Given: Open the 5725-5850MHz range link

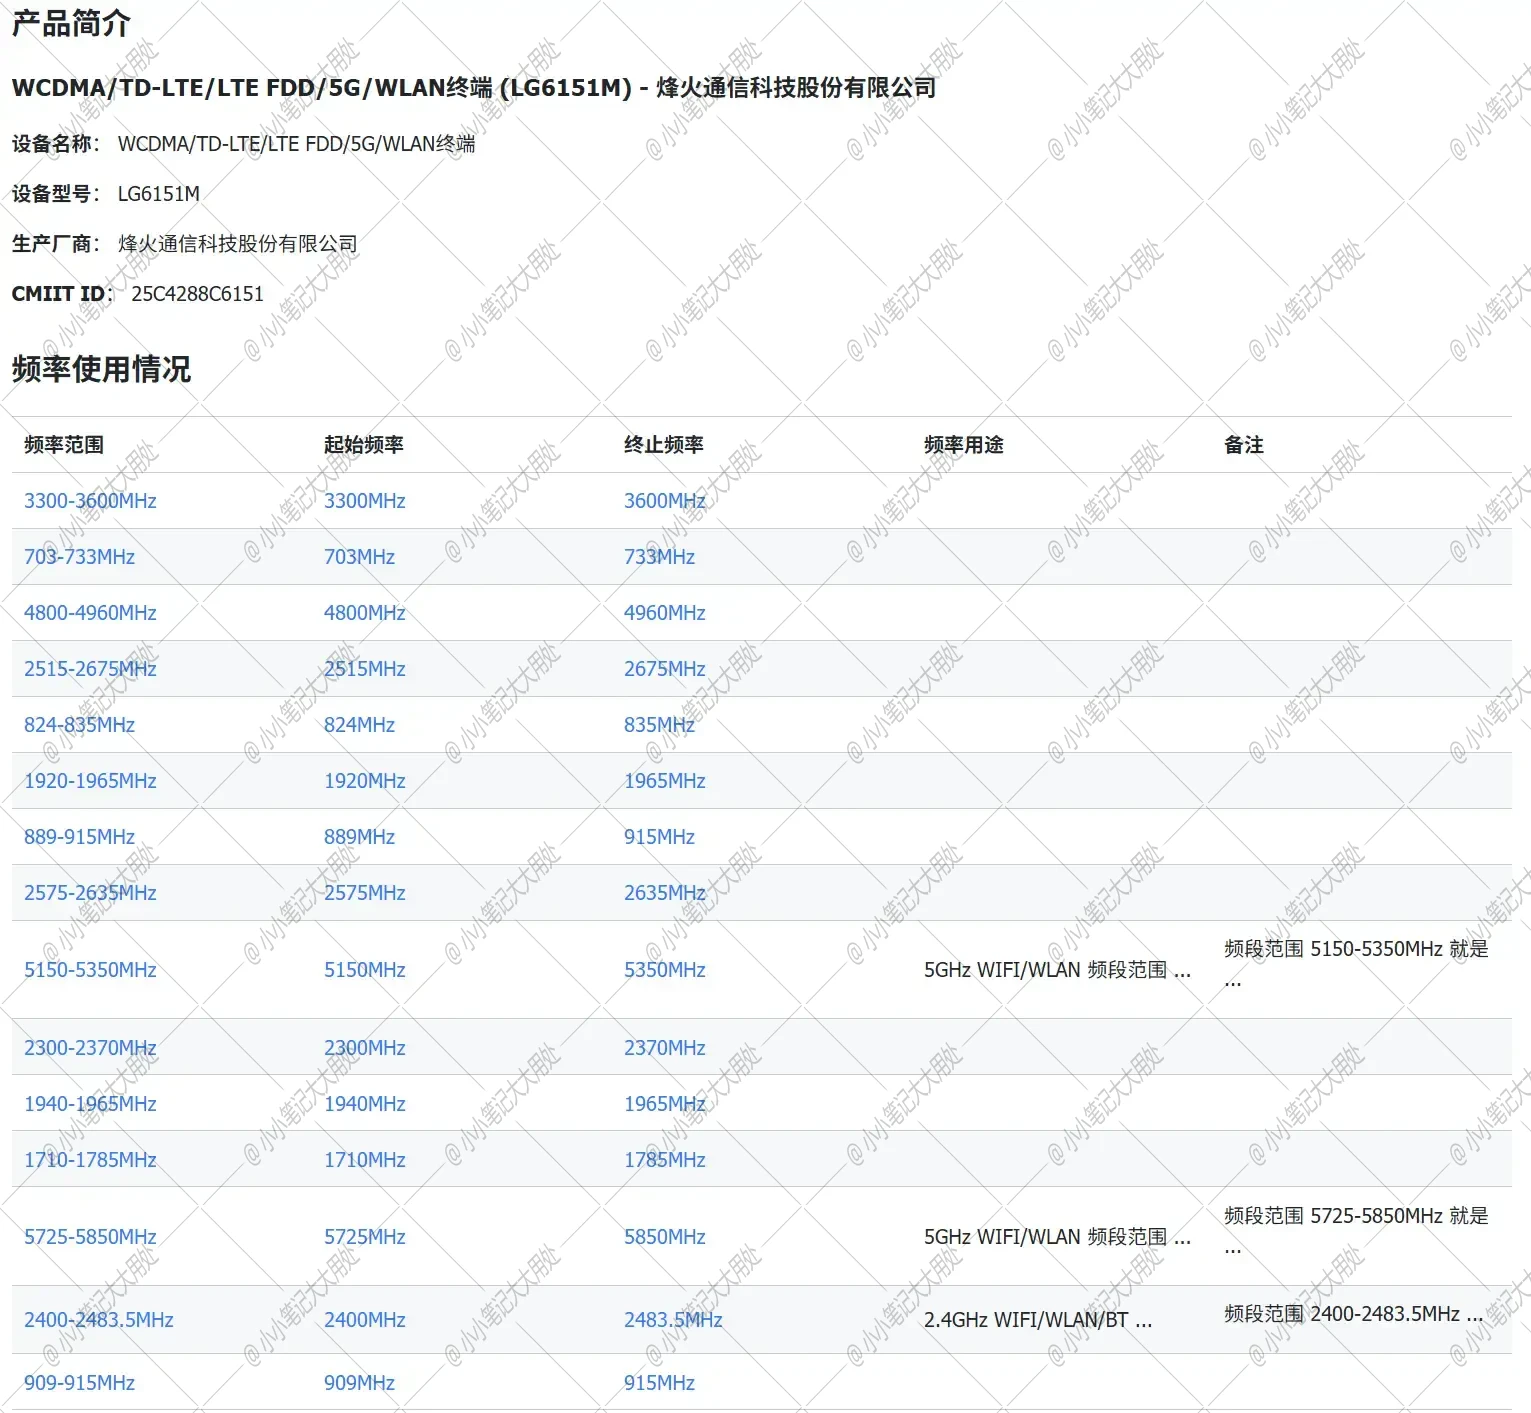Looking at the screenshot, I should point(90,1237).
